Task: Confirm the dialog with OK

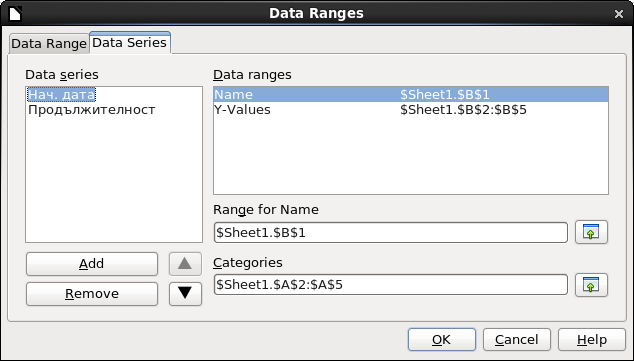Action: point(442,340)
